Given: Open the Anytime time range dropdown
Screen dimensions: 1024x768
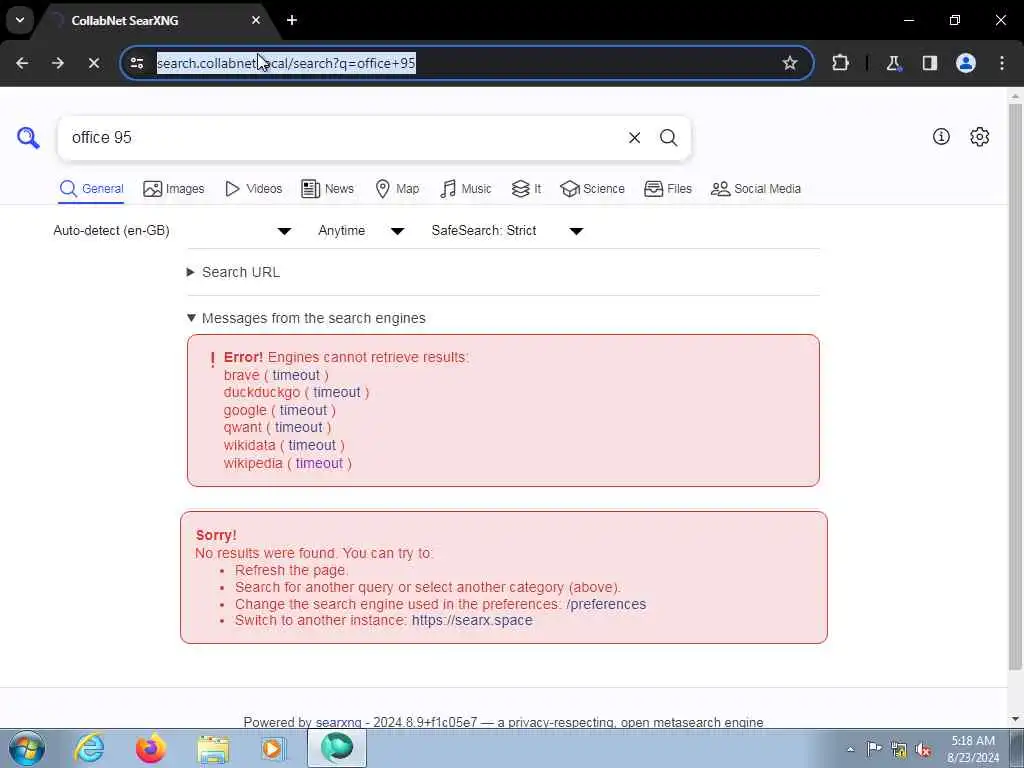Looking at the screenshot, I should point(361,231).
